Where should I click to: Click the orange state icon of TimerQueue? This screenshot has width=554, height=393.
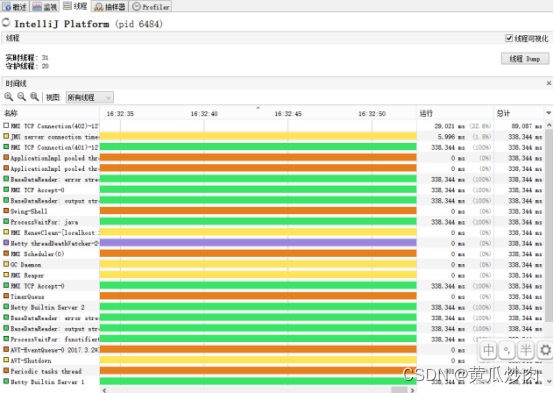point(6,296)
